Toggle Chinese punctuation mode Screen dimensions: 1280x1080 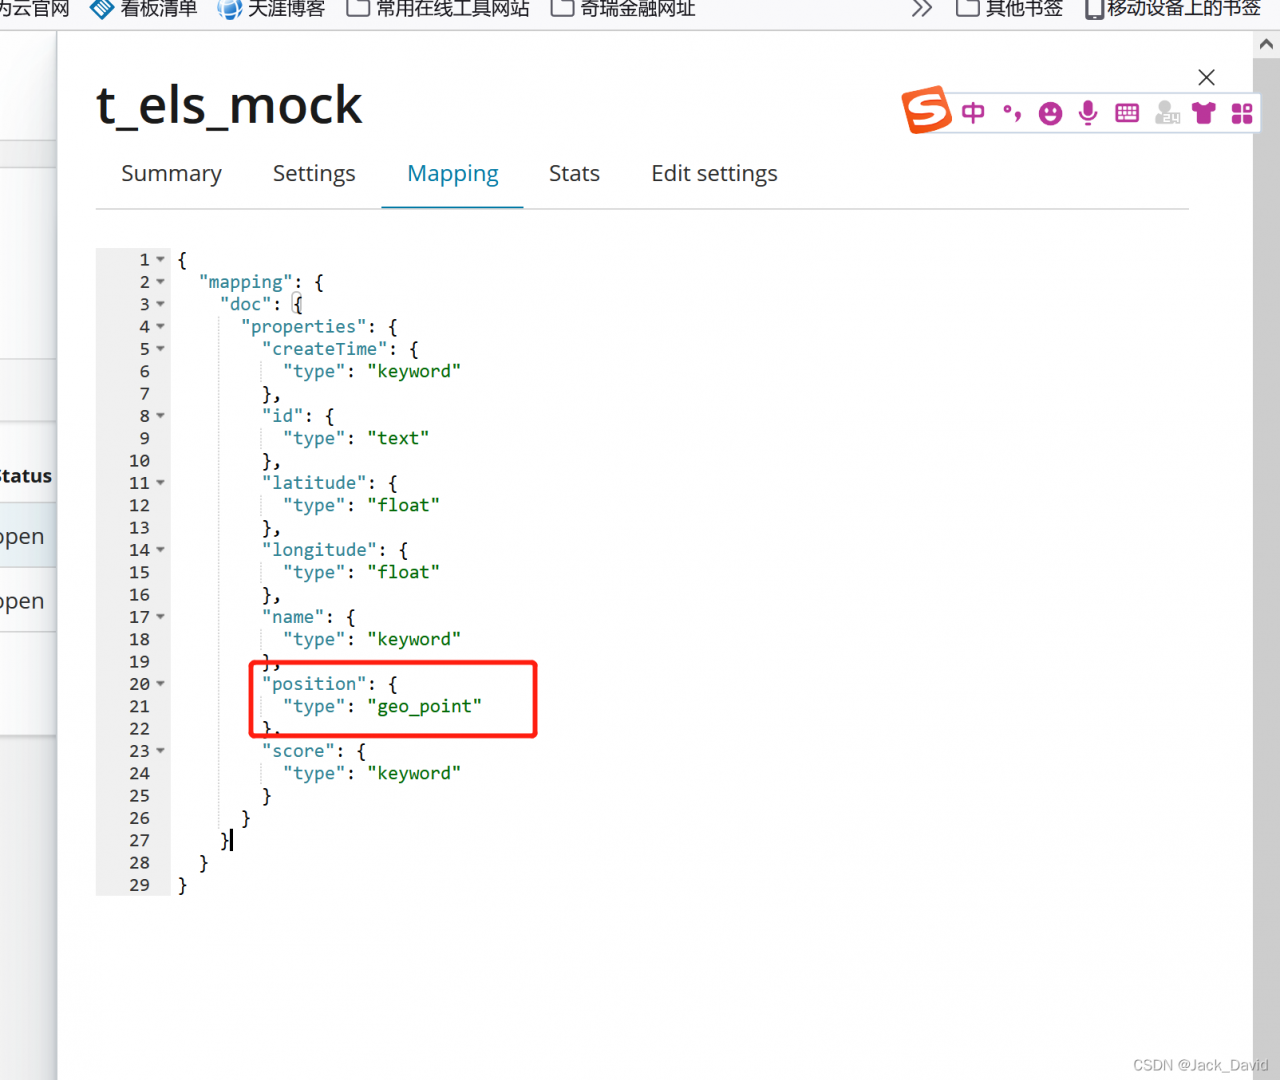(1012, 113)
